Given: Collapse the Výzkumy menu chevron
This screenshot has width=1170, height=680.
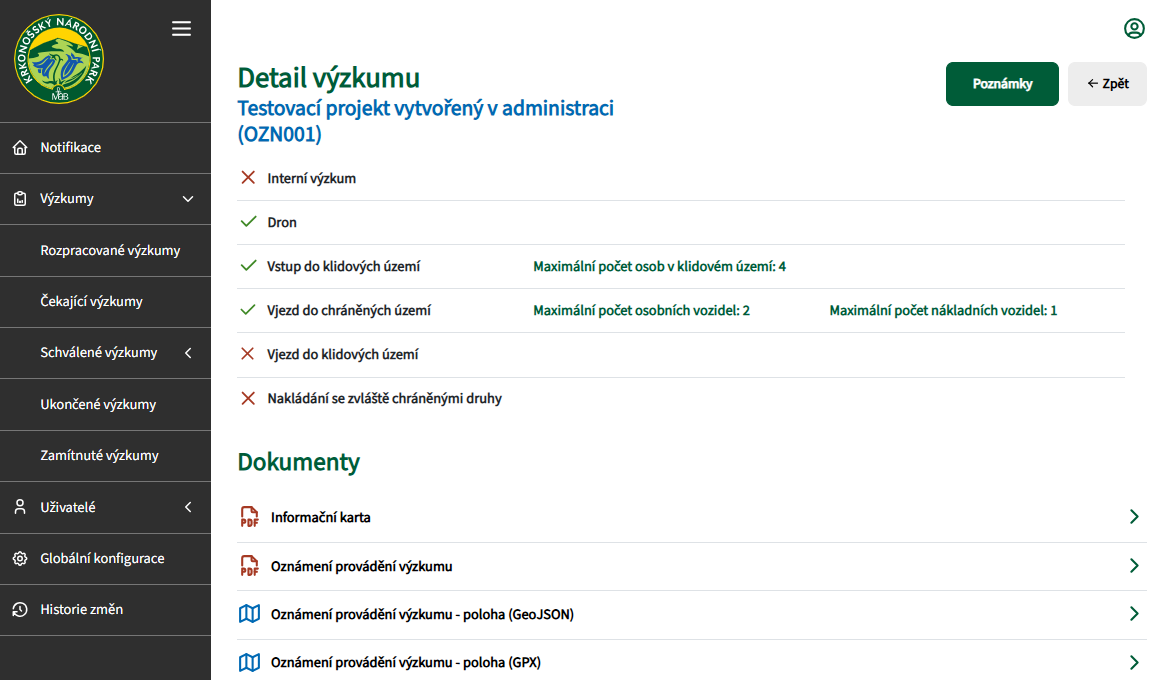Looking at the screenshot, I should tap(188, 199).
